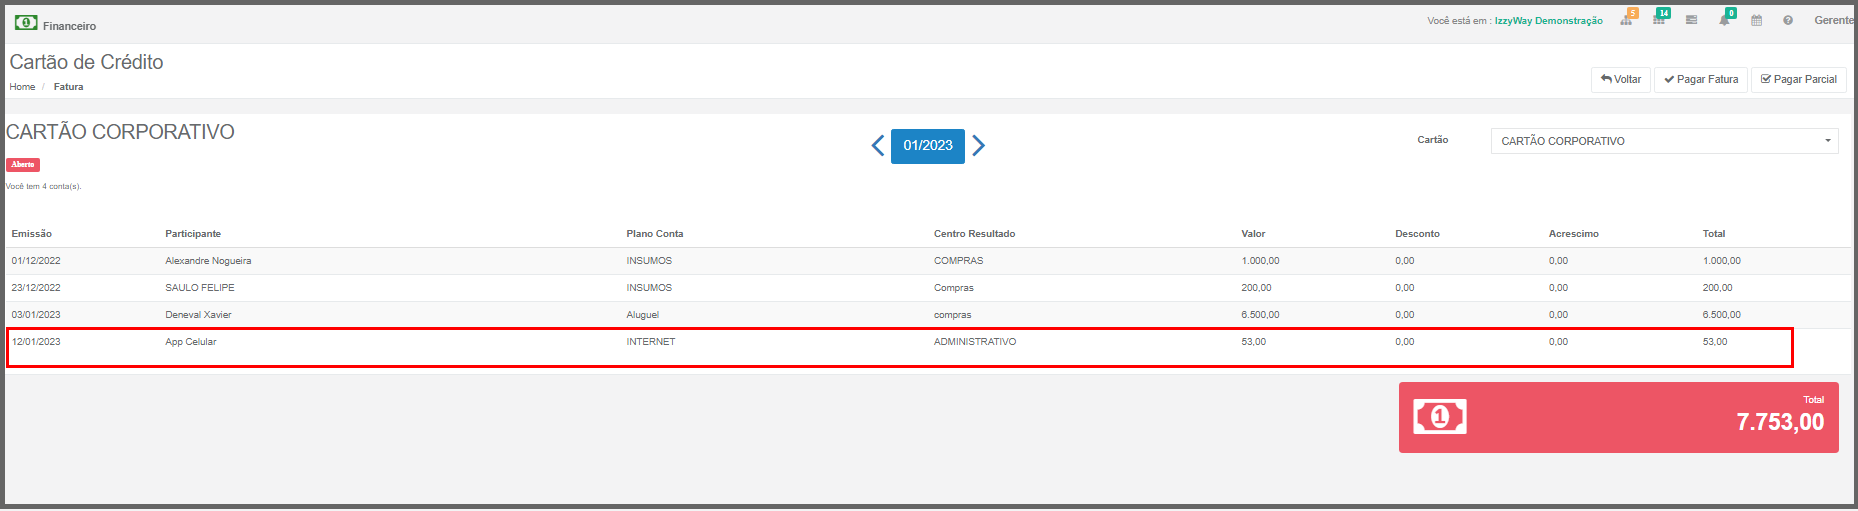Screen dimensions: 1858x511
Task: Click participant App Celular
Action: (x=191, y=342)
